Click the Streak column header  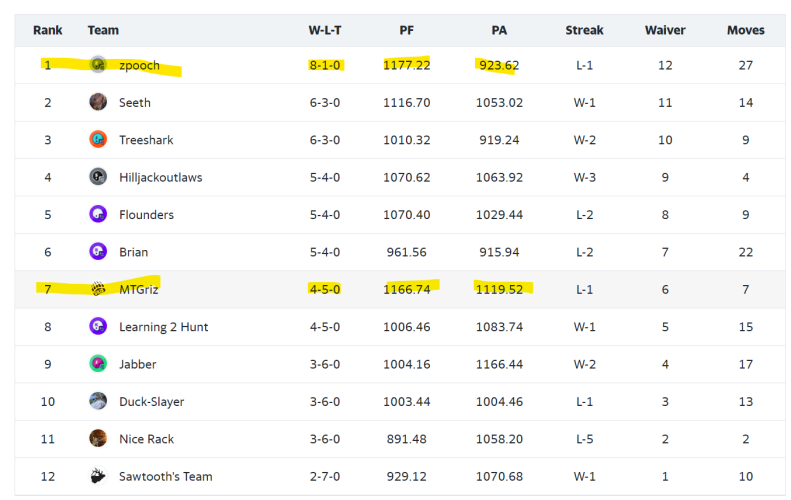(584, 30)
